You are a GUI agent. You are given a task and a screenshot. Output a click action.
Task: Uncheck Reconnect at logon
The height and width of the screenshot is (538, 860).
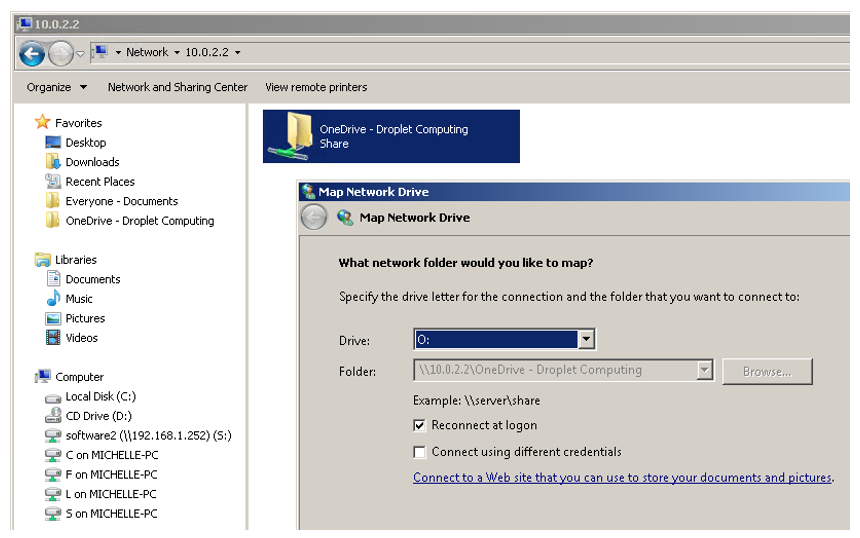[420, 426]
